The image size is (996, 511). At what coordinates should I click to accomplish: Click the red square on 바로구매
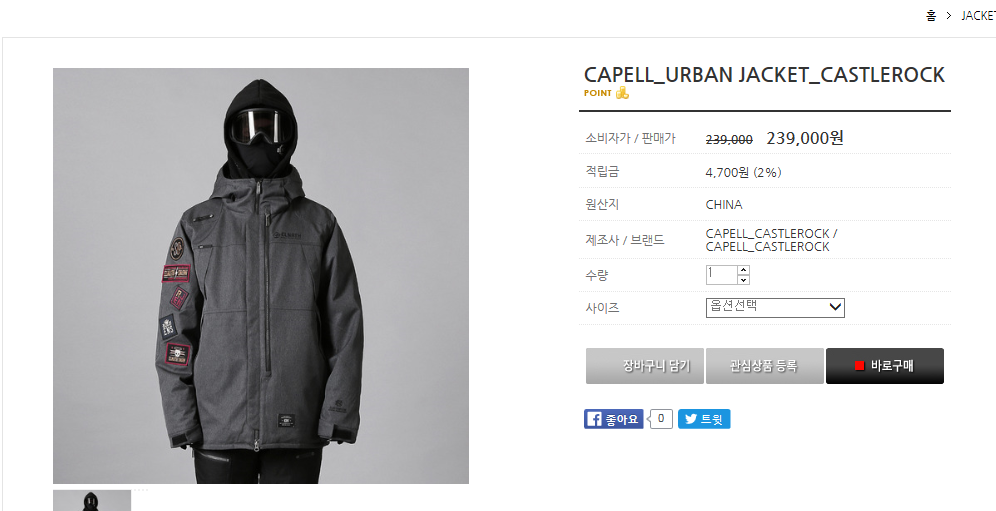(x=859, y=366)
